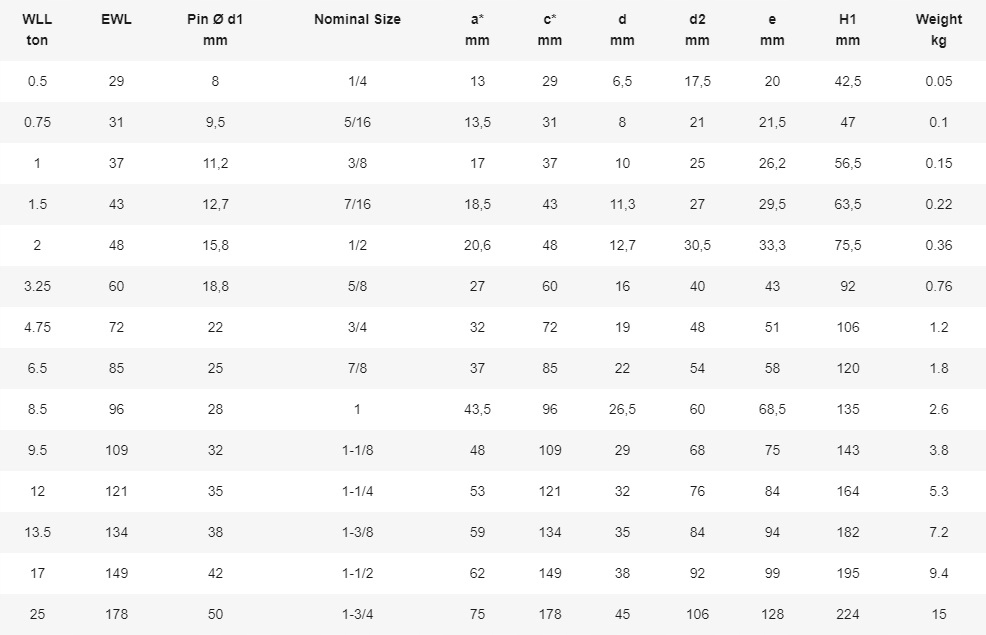The width and height of the screenshot is (986, 635).
Task: Click the 13.5 ton WLL cell
Action: 37,532
